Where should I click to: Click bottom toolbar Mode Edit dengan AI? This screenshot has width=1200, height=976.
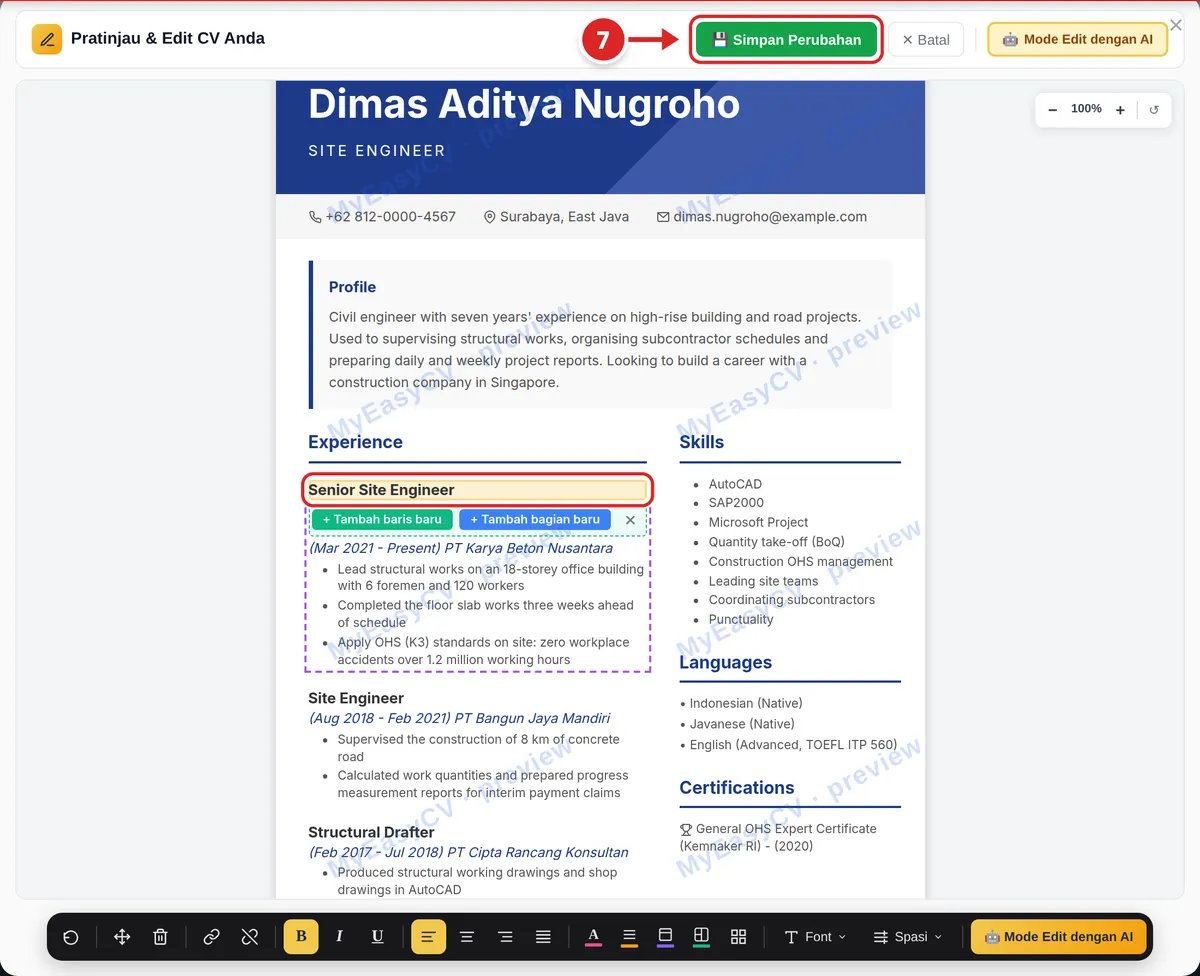(1058, 937)
